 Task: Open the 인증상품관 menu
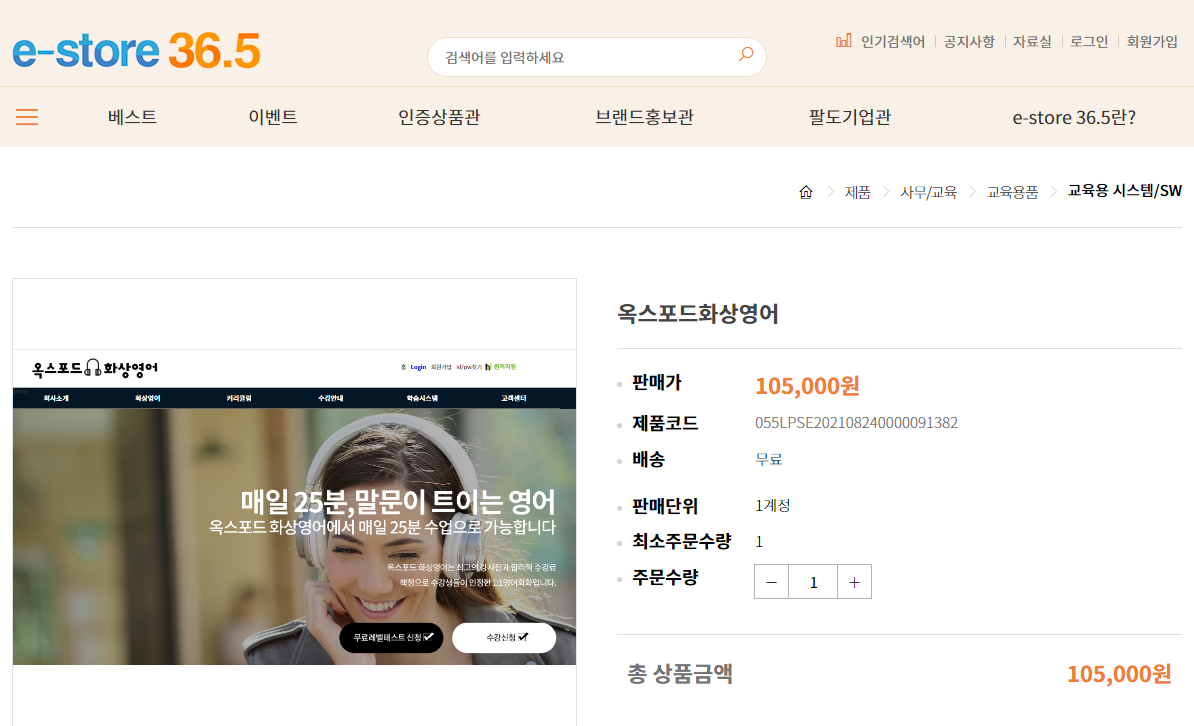439,117
